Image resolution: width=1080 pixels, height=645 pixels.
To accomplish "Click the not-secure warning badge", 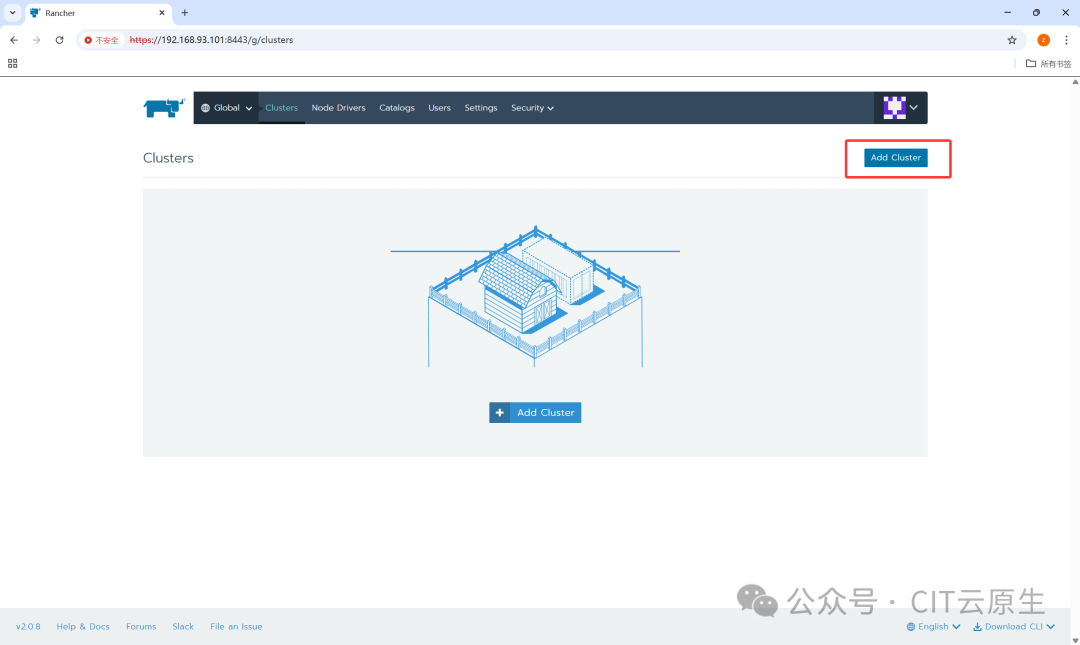I will tap(101, 40).
